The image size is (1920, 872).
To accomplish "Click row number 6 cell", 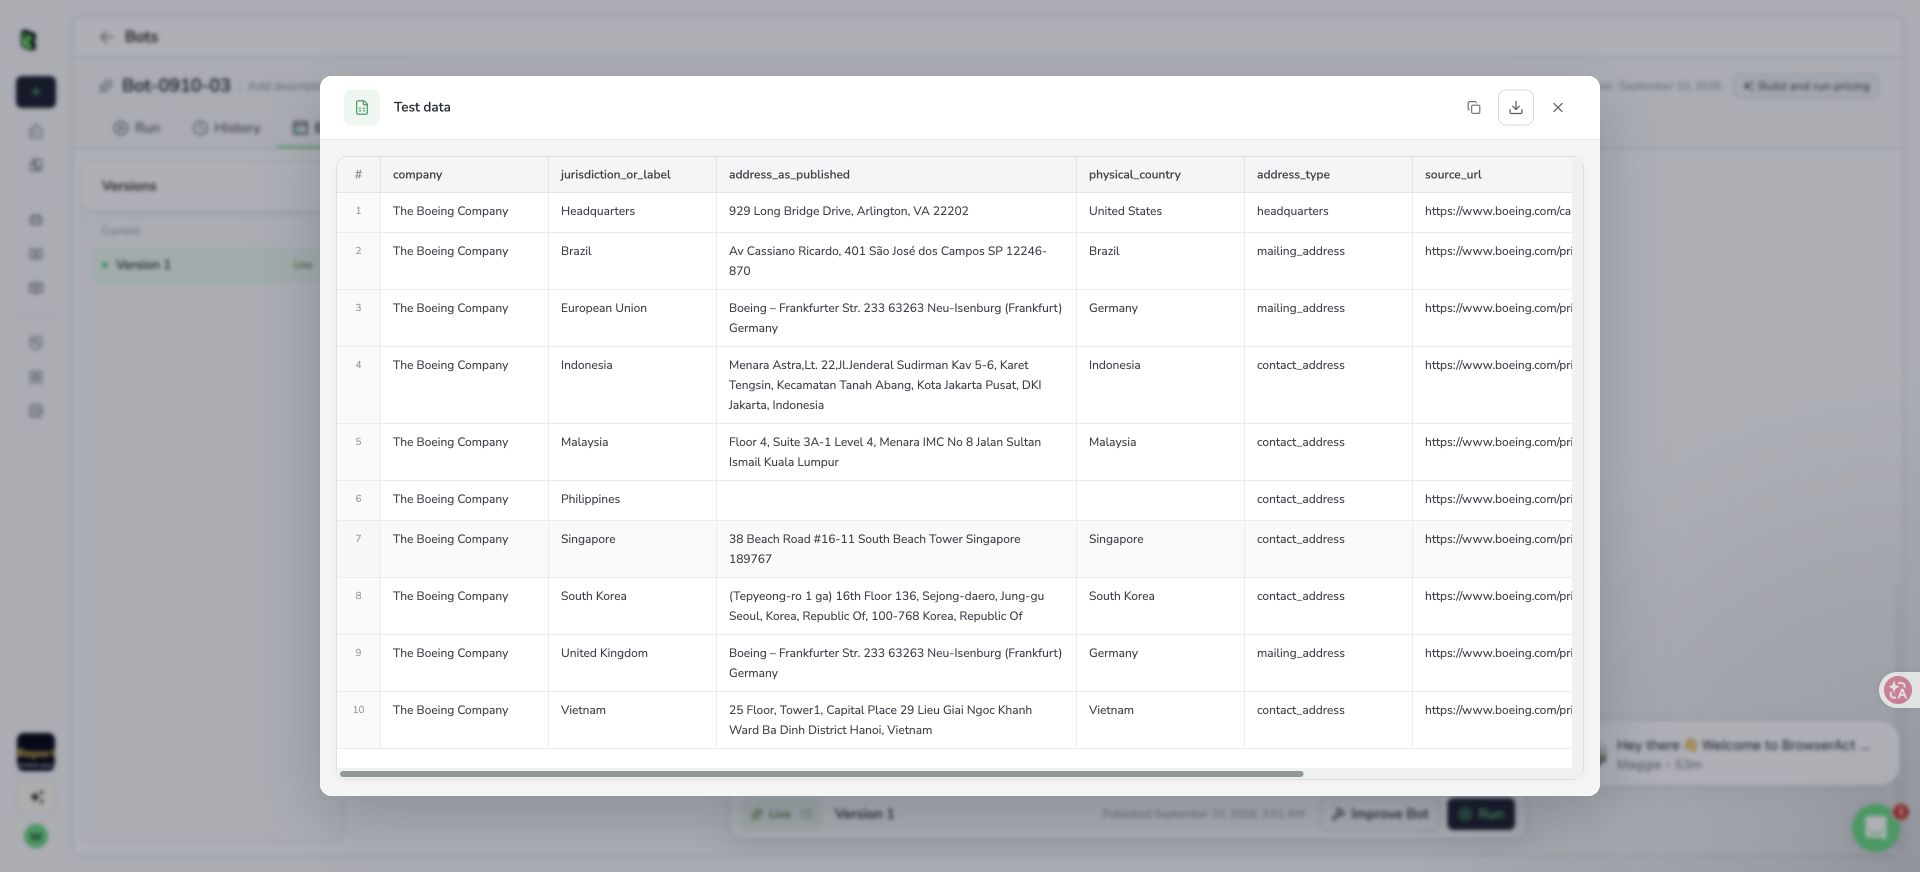I will 358,500.
